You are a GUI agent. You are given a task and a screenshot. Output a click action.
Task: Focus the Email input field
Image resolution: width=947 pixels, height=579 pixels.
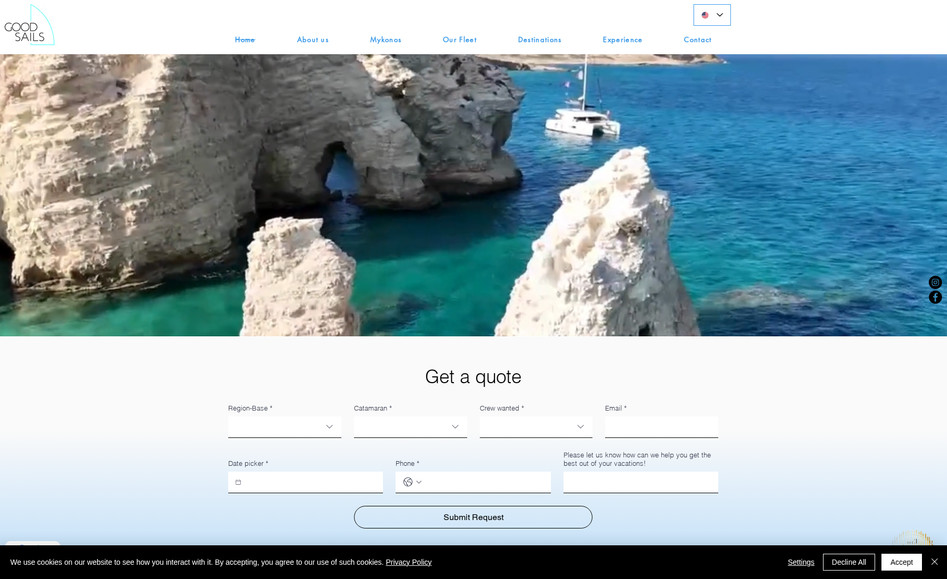tap(661, 427)
